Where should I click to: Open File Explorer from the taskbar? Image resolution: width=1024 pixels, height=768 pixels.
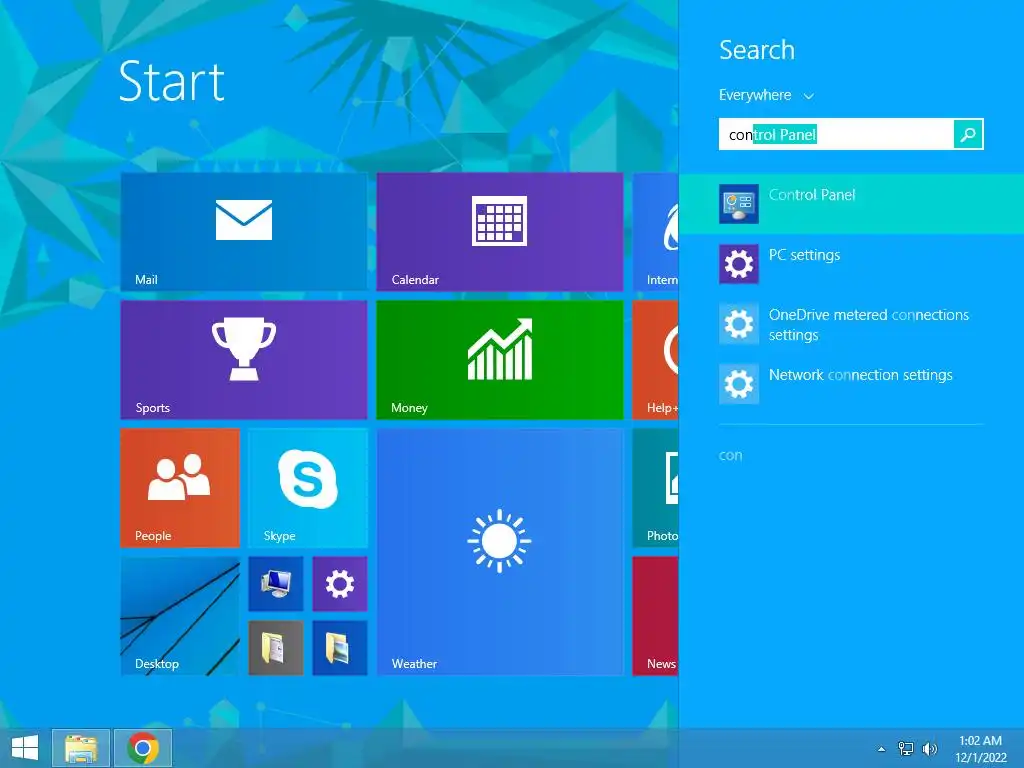(81, 748)
